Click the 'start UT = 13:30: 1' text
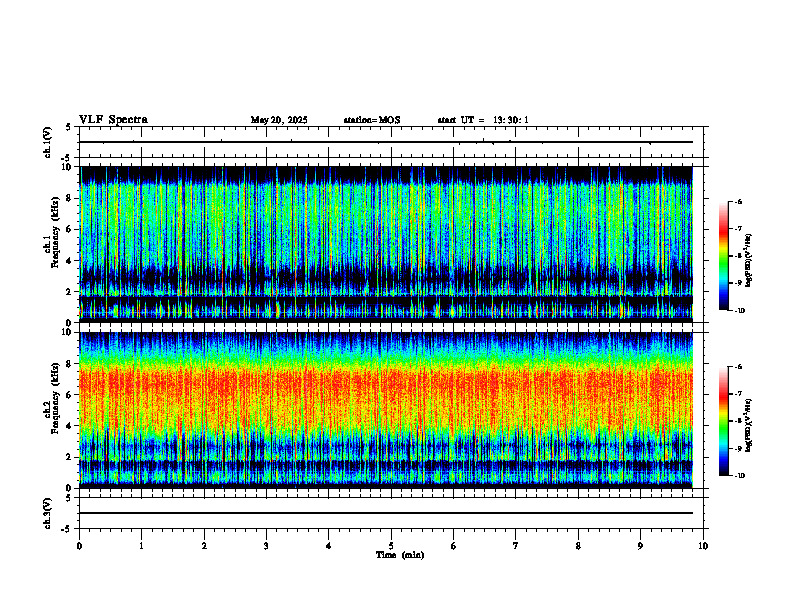Screen dimensions: 792x612 [483, 120]
